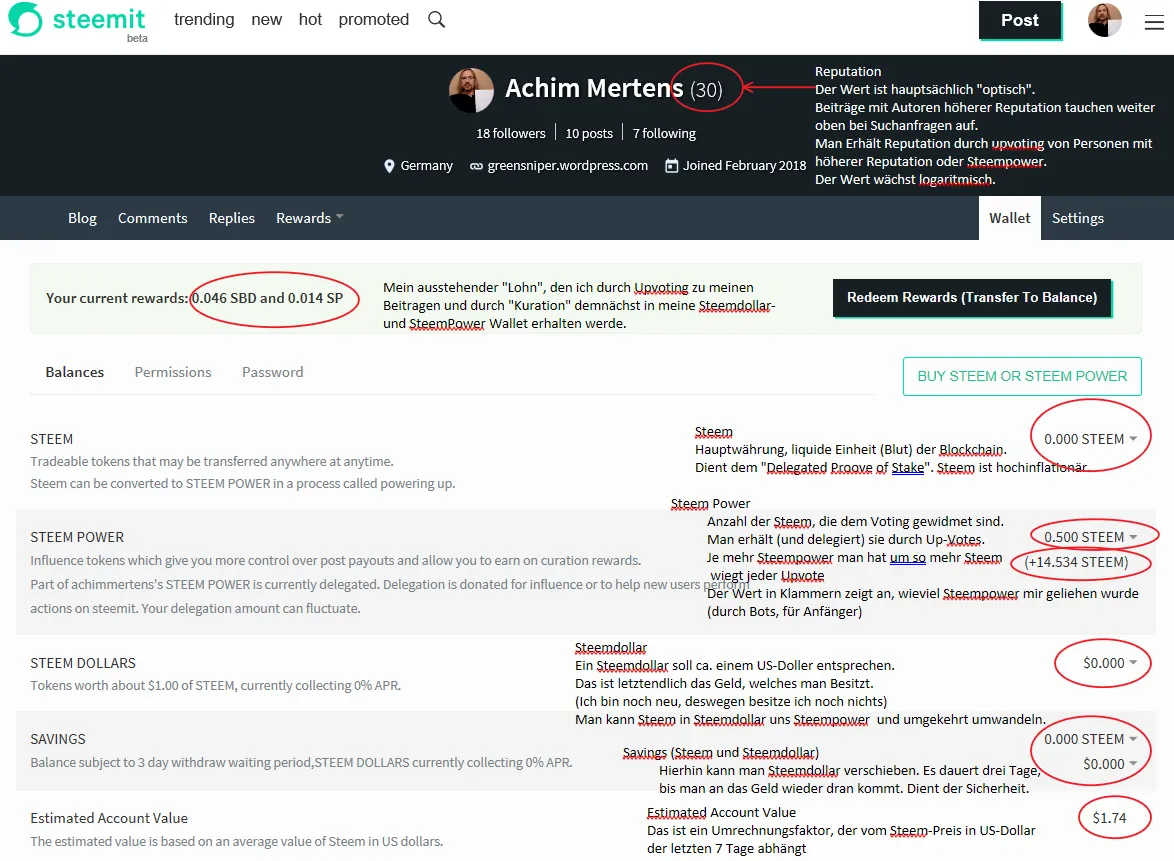
Task: Open the promoted posts feed
Action: pyautogui.click(x=374, y=19)
